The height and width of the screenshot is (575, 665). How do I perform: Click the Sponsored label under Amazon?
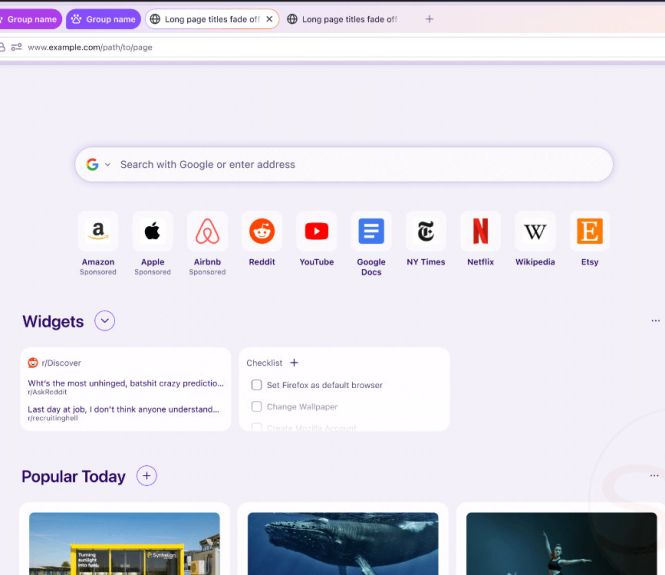tap(98, 272)
